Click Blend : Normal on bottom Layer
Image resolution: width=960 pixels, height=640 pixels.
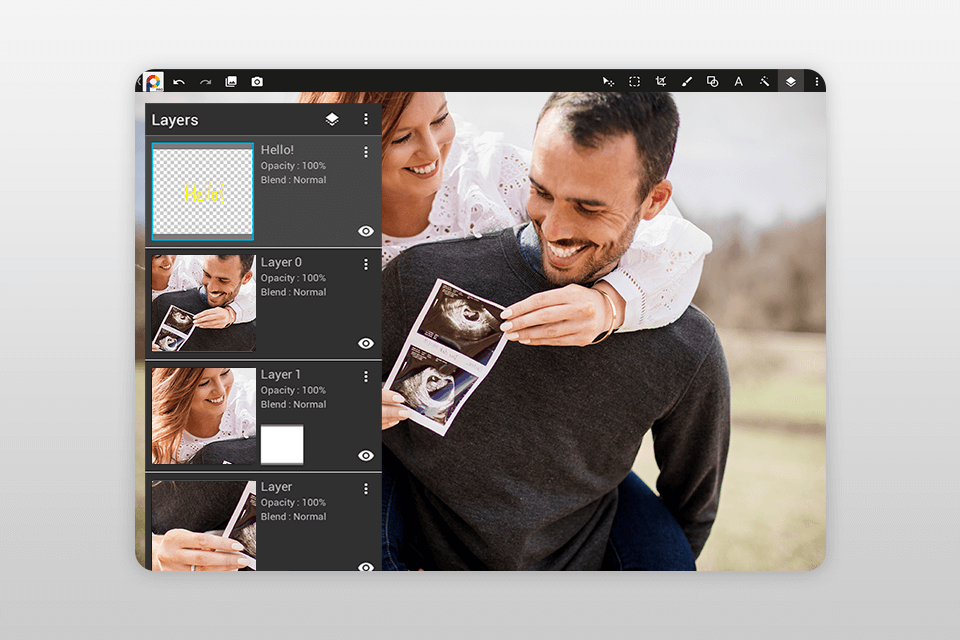(x=293, y=517)
